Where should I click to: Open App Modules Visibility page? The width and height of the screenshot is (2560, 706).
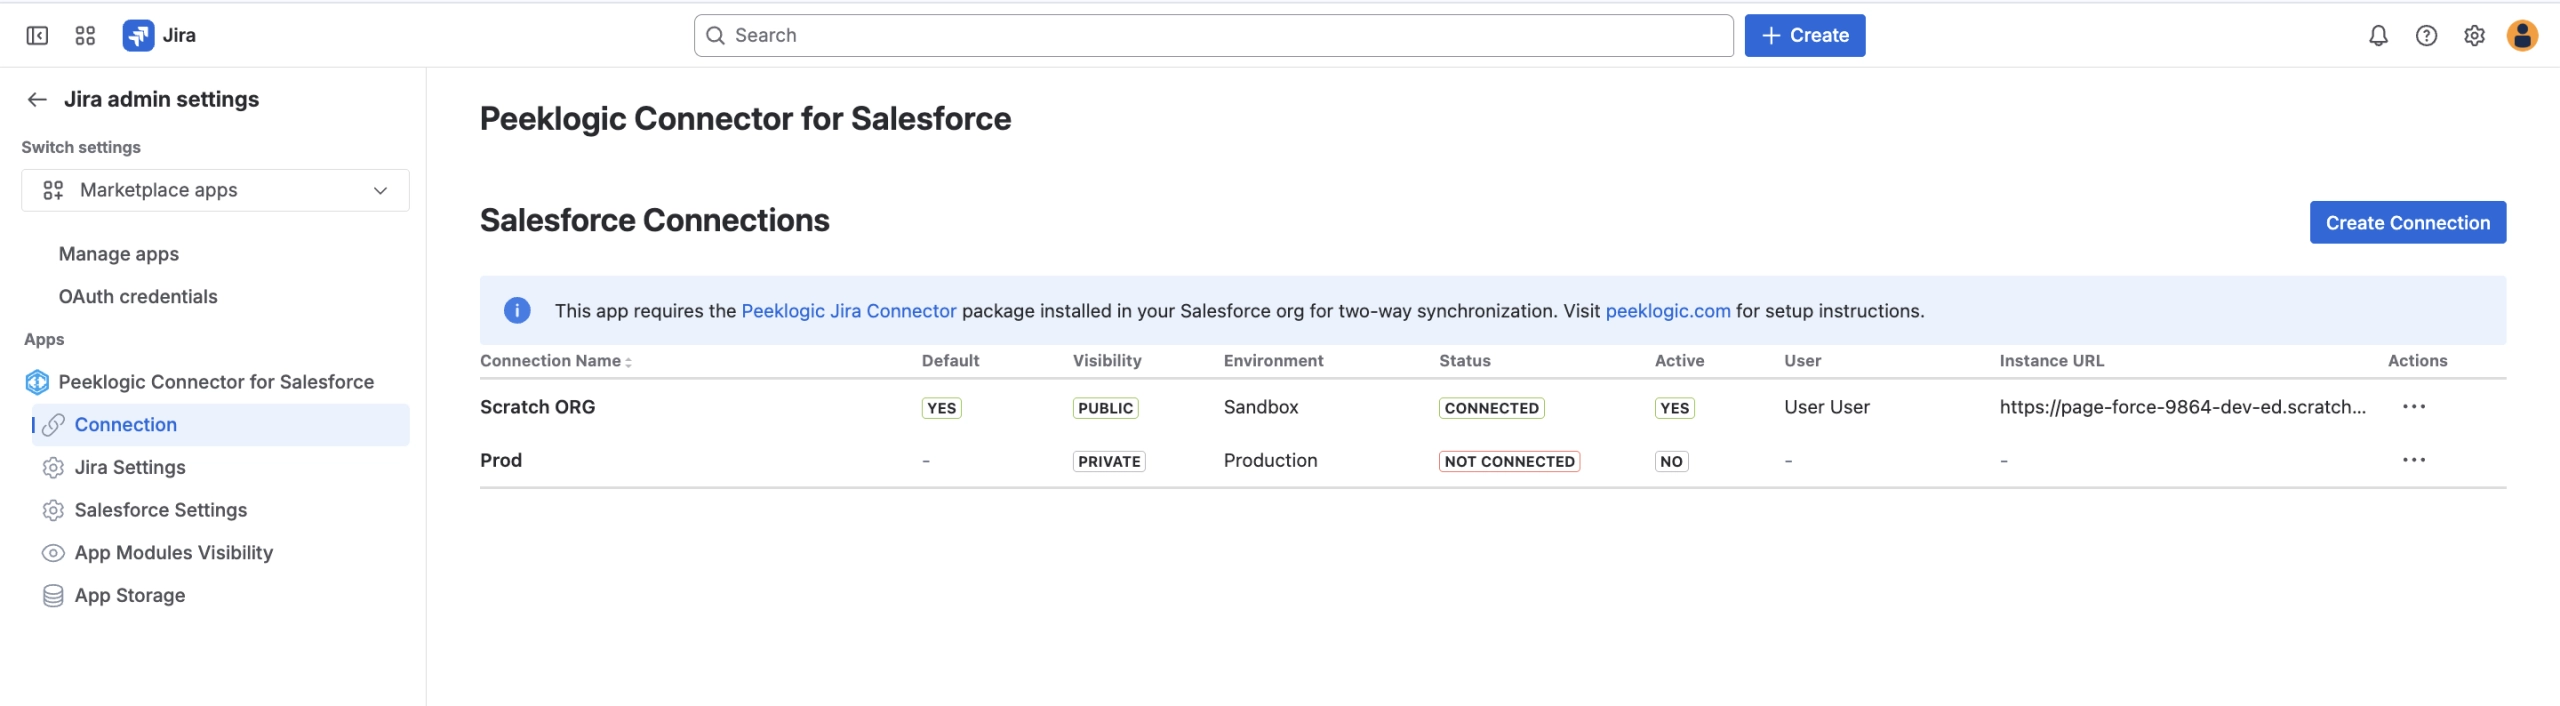(174, 553)
